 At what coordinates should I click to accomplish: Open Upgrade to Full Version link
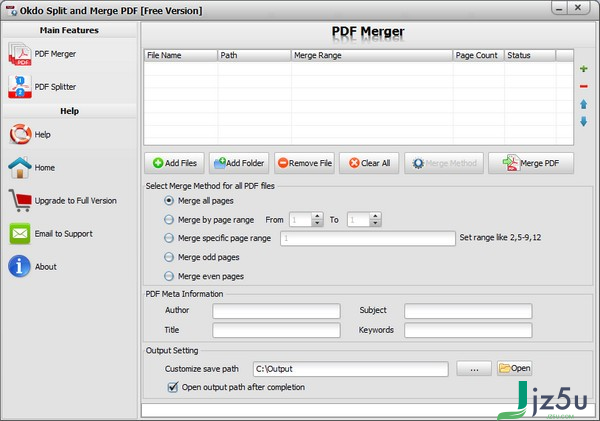75,201
